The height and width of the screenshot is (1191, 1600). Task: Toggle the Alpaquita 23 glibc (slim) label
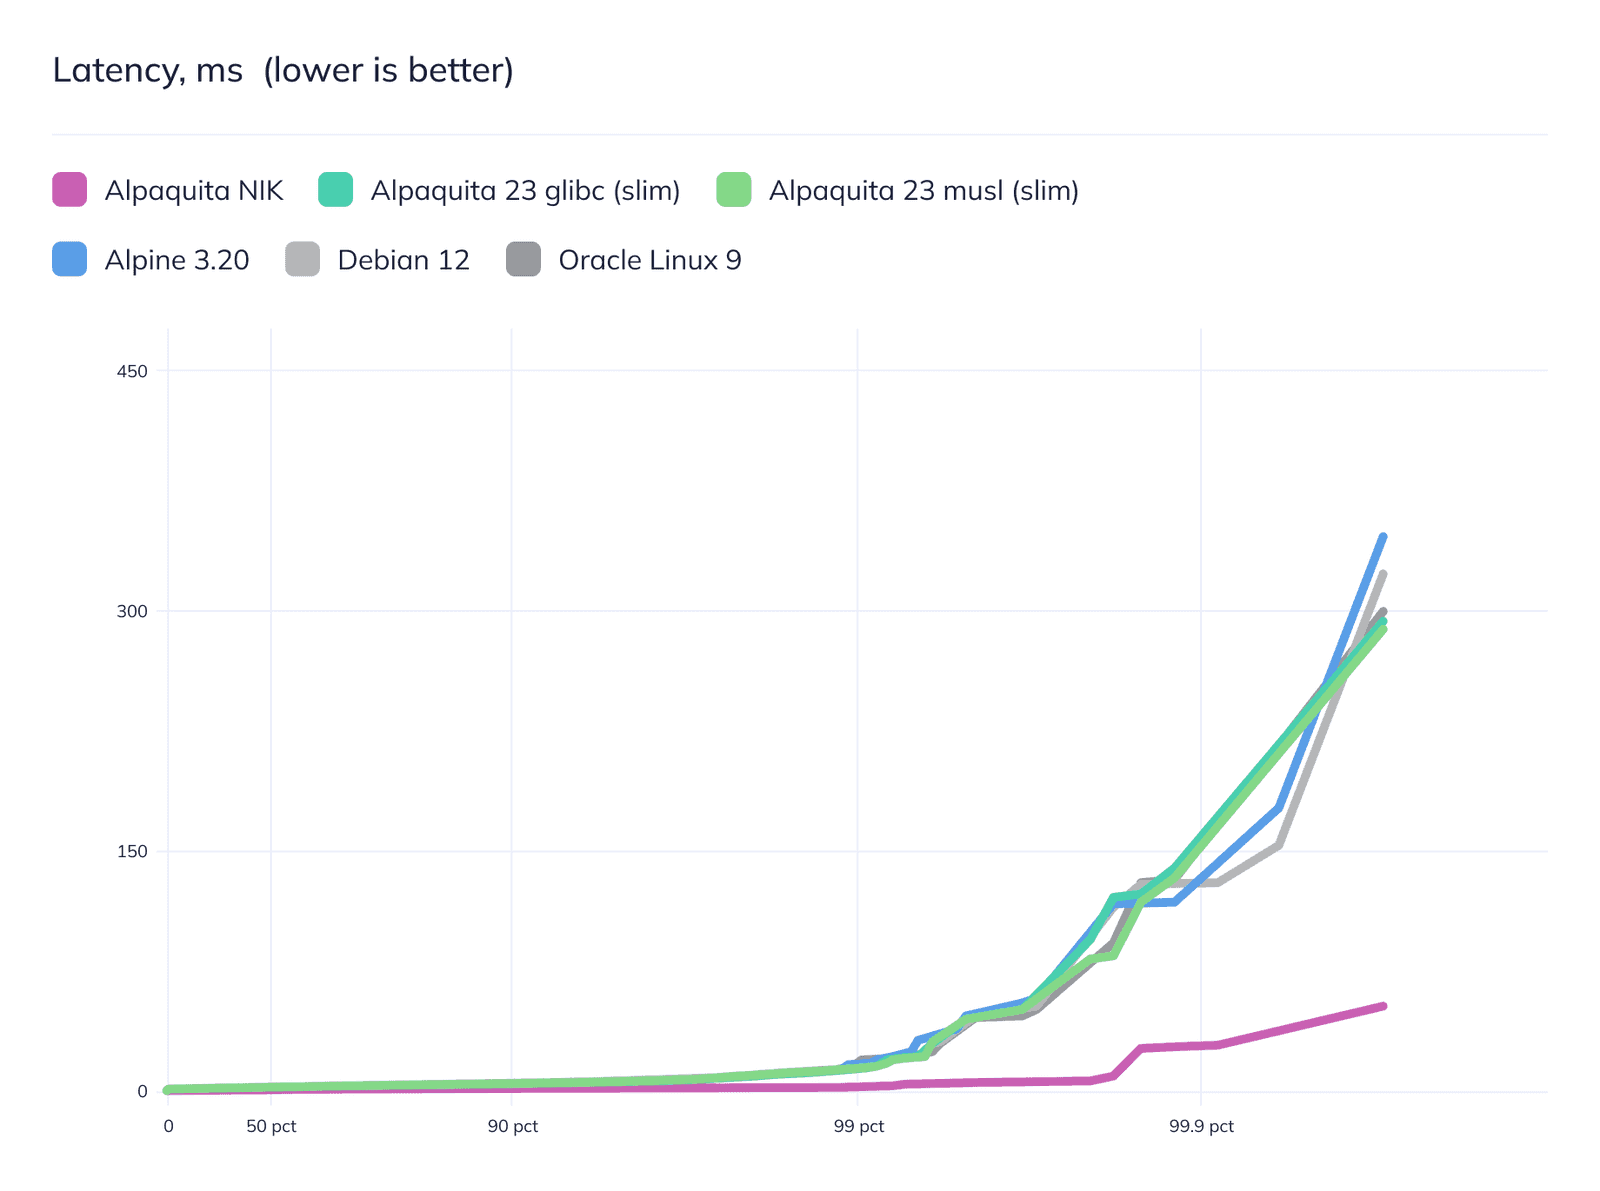[526, 190]
